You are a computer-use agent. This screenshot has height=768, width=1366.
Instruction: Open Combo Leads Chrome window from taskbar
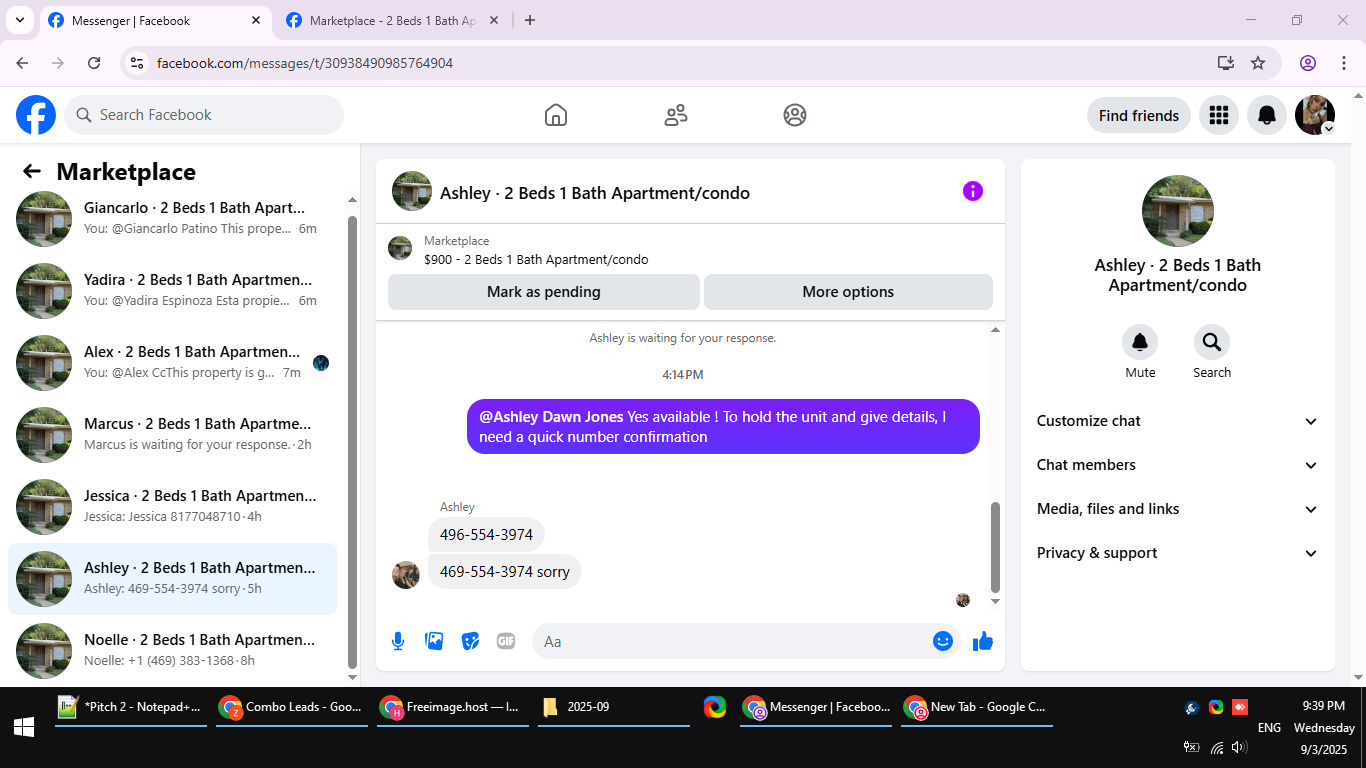pos(292,707)
